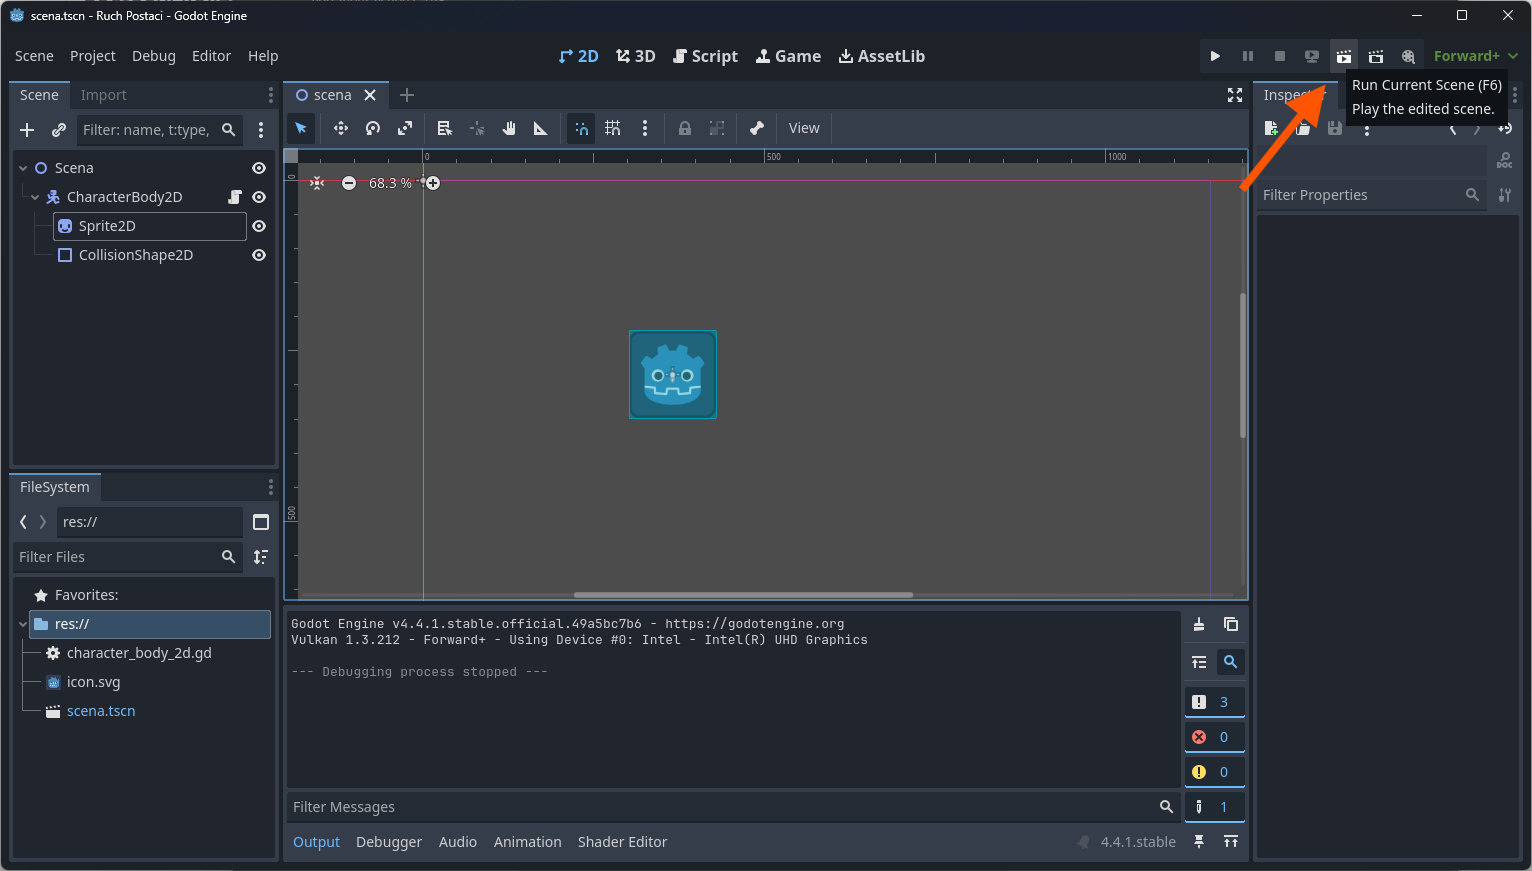The width and height of the screenshot is (1532, 871).
Task: Click the Run Specific Scene icon
Action: click(1376, 56)
